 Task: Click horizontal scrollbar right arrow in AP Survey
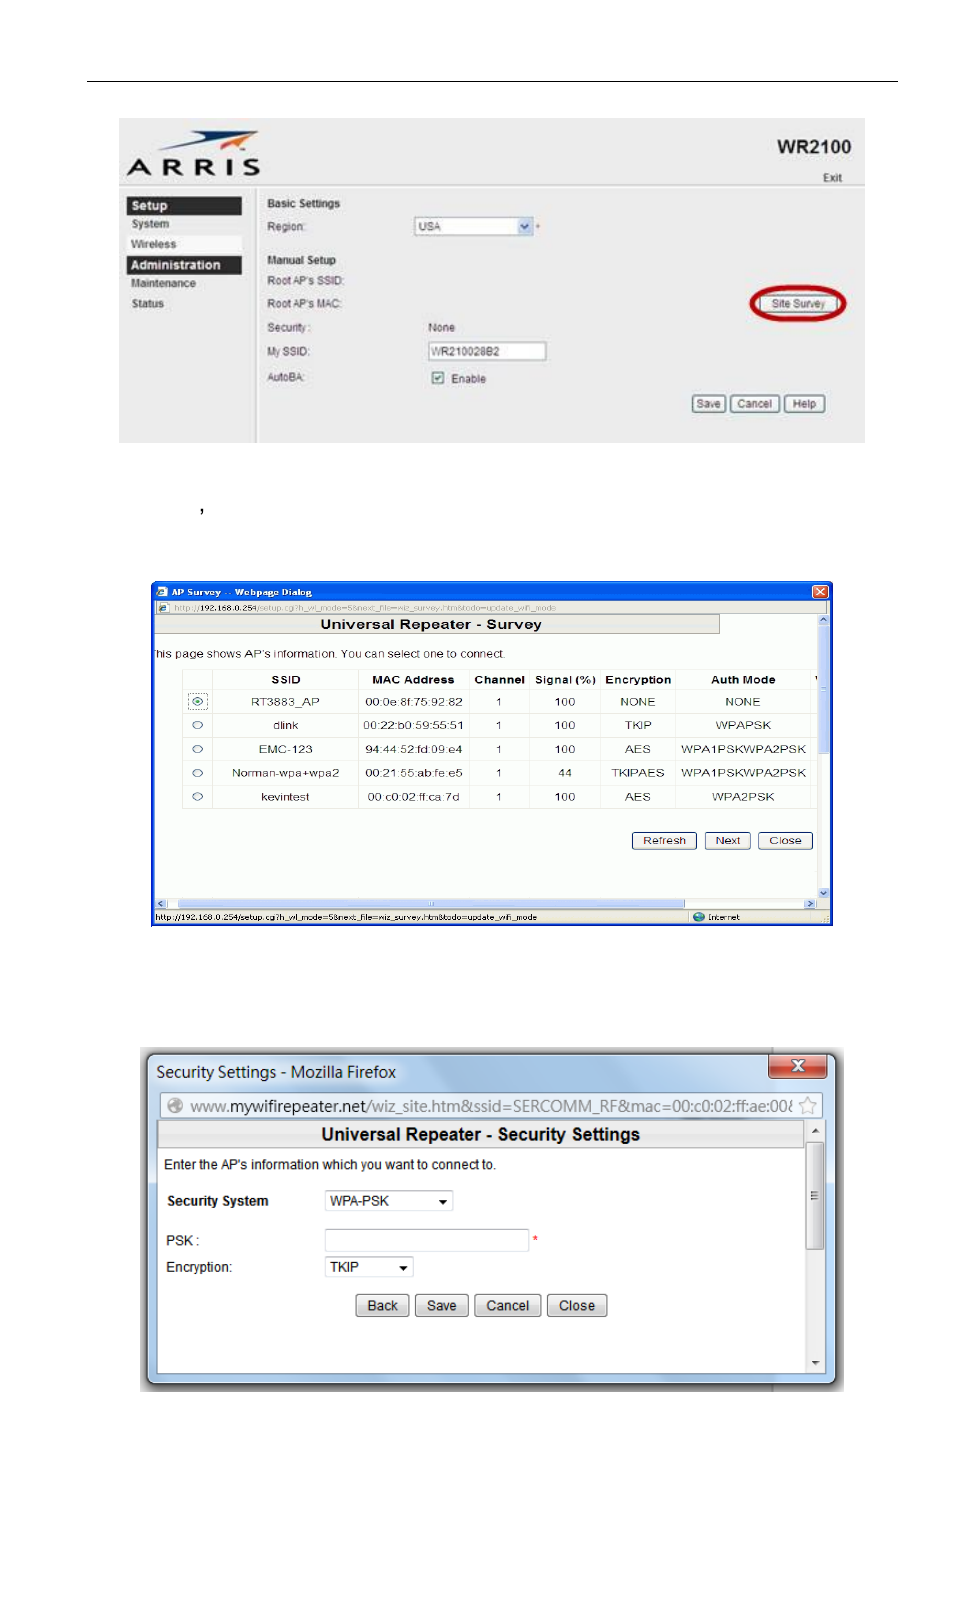pyautogui.click(x=811, y=904)
